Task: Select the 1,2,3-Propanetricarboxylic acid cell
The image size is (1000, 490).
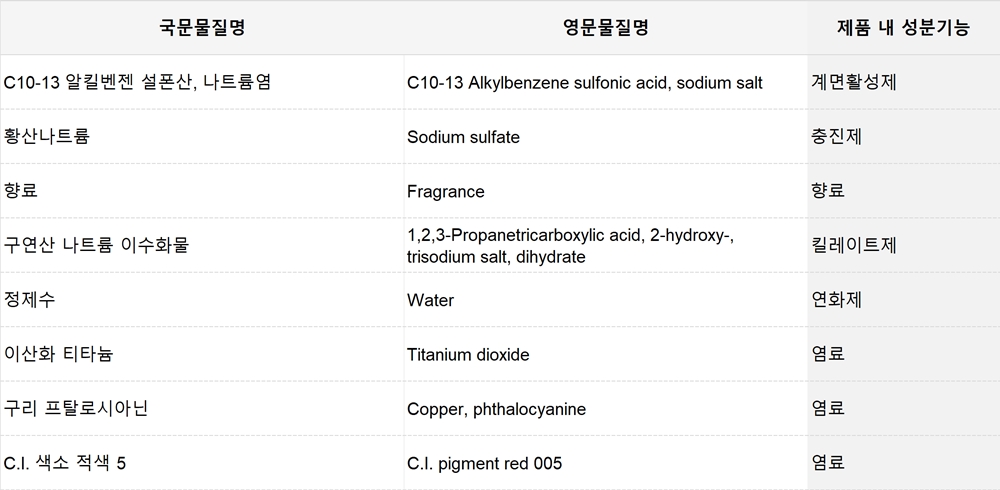Action: (x=605, y=245)
